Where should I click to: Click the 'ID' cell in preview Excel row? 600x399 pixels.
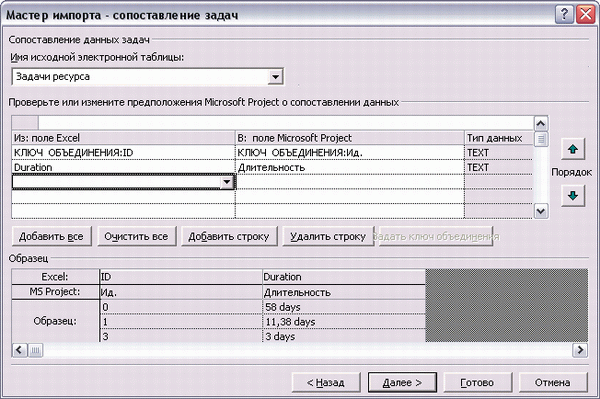[x=181, y=277]
